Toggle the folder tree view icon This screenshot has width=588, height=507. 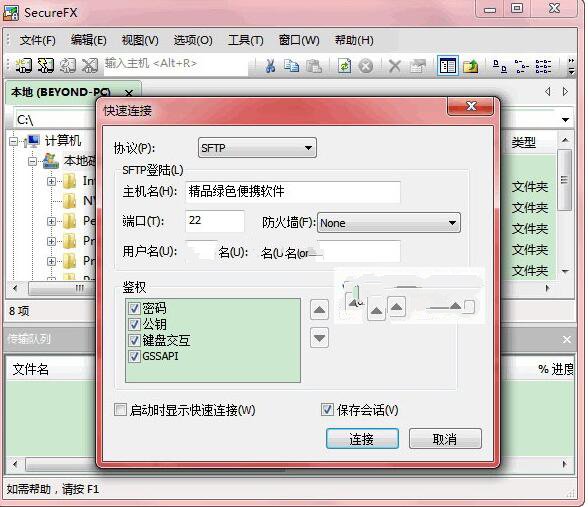(x=447, y=66)
